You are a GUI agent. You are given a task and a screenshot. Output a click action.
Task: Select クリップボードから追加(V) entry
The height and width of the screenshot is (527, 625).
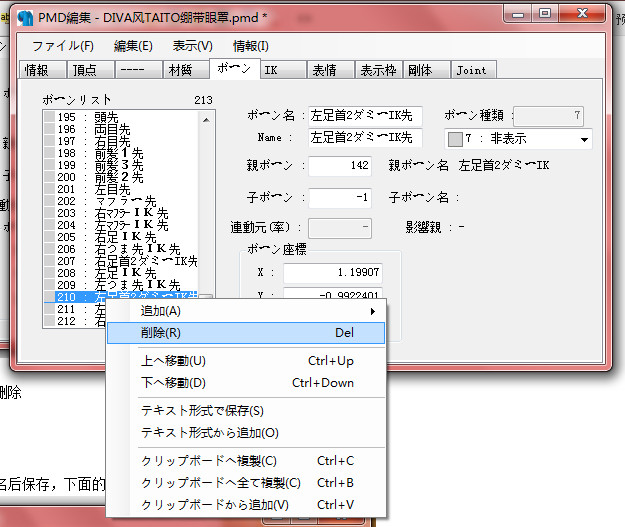(246, 505)
